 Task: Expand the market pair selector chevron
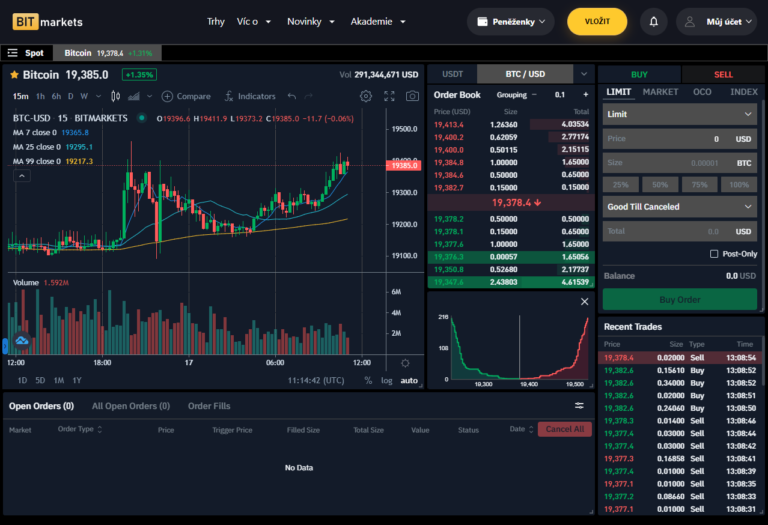584,74
